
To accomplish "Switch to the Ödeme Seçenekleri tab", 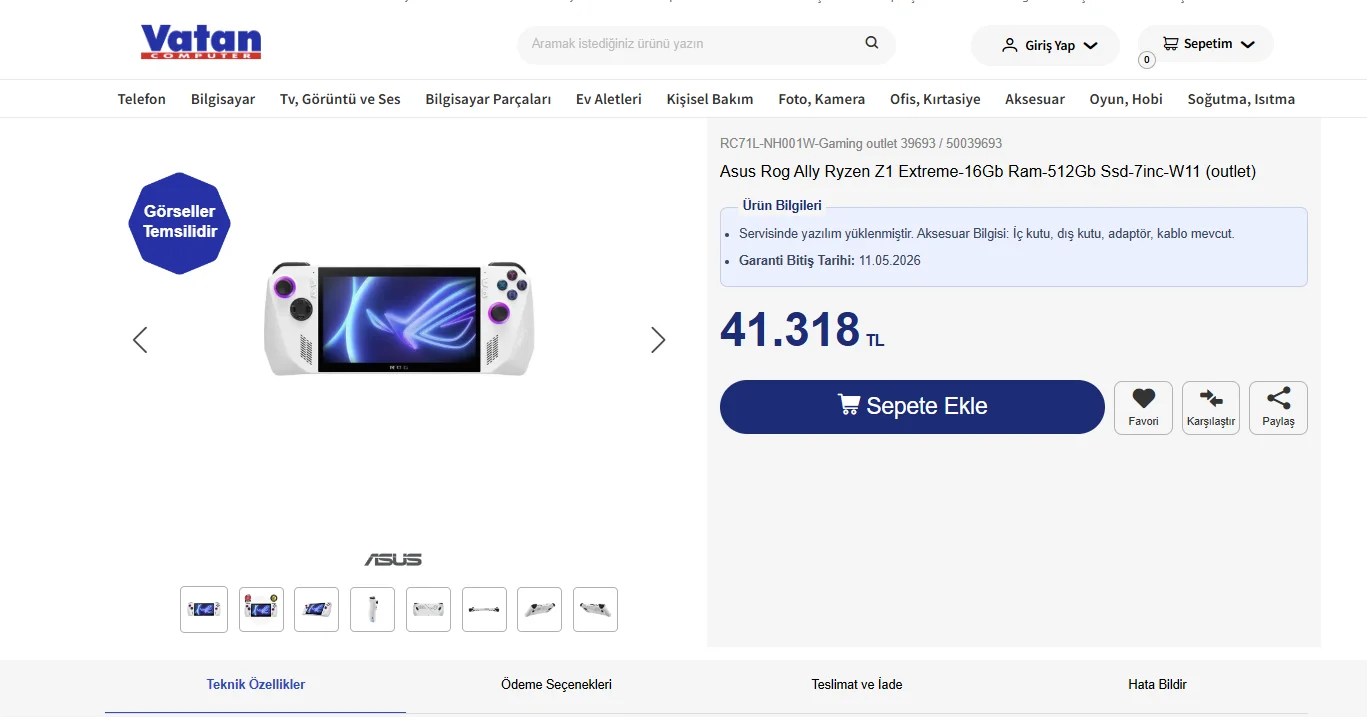I will pos(556,685).
